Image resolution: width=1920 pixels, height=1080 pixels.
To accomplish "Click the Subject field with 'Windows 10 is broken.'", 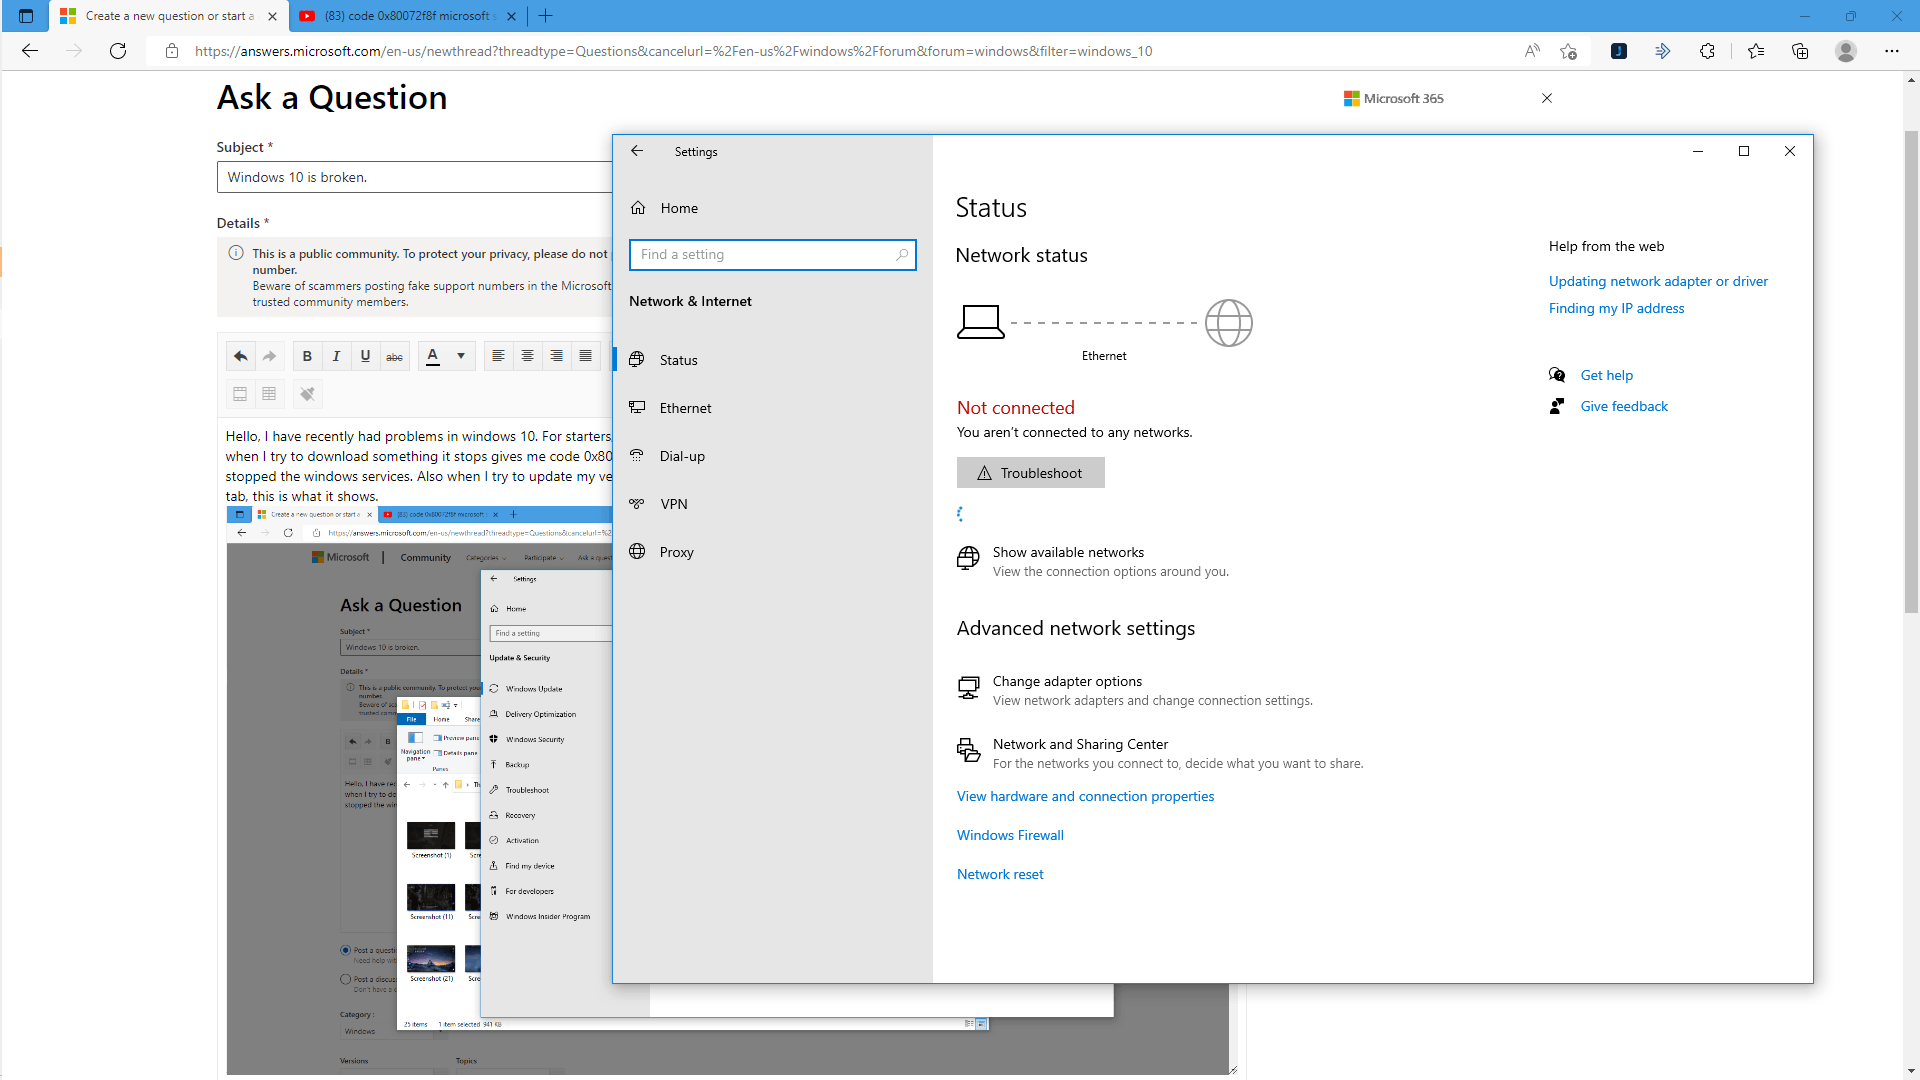I will click(x=414, y=177).
